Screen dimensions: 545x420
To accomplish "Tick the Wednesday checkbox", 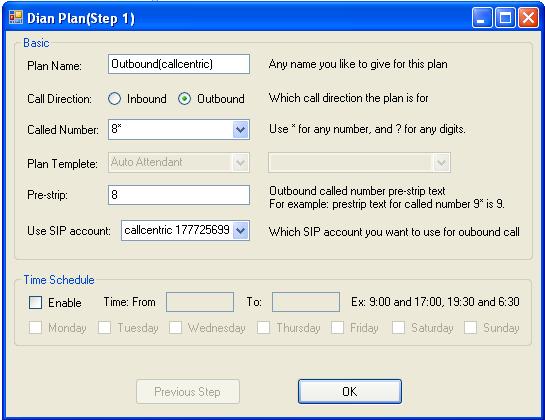I will (x=176, y=328).
